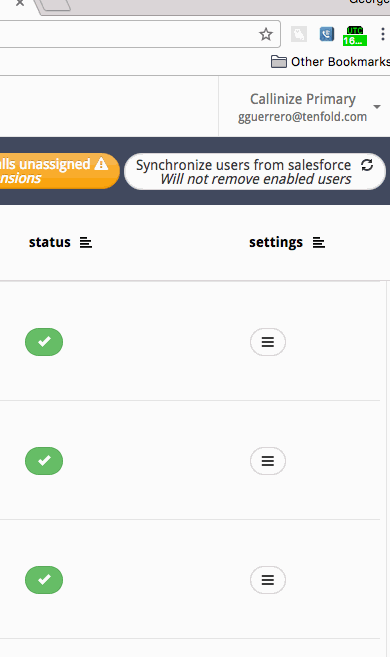Bookmark this page with the star icon
This screenshot has height=657, width=390.
pyautogui.click(x=266, y=34)
